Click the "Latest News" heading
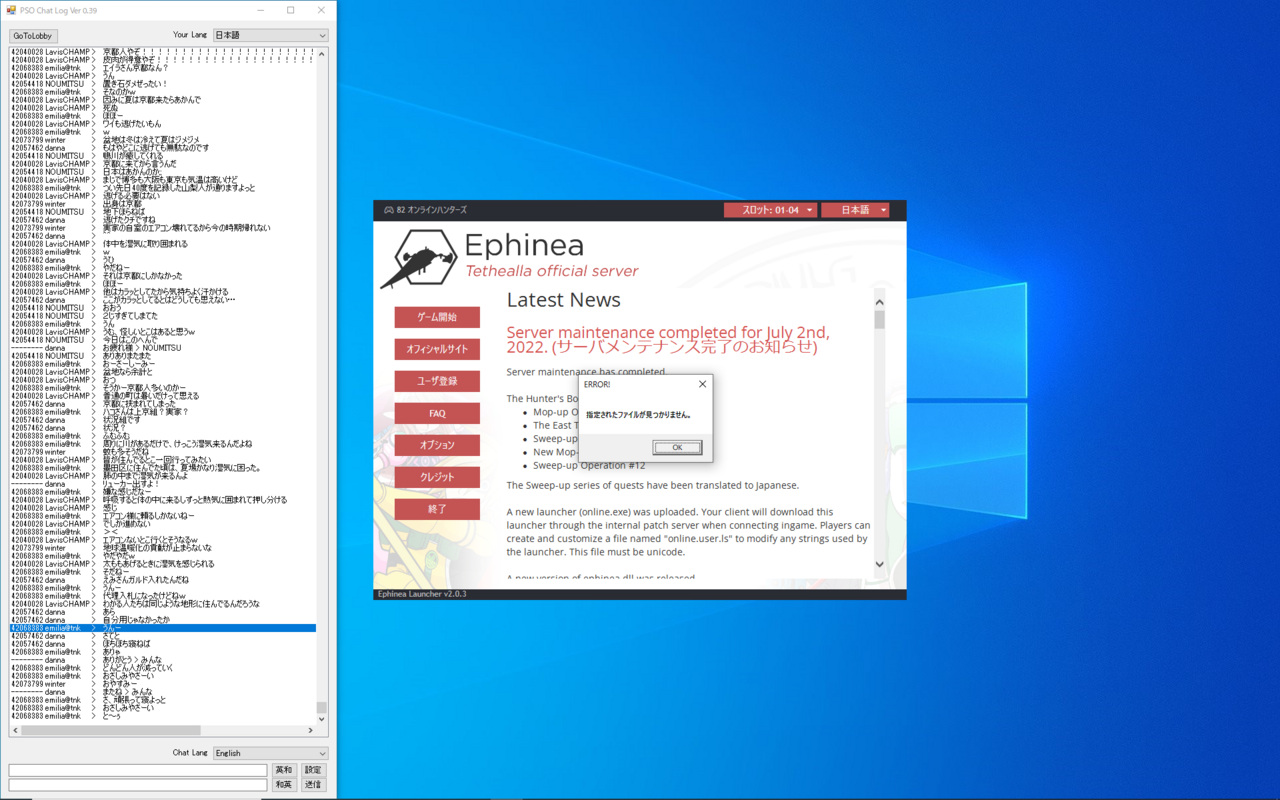The image size is (1280, 800). point(563,300)
